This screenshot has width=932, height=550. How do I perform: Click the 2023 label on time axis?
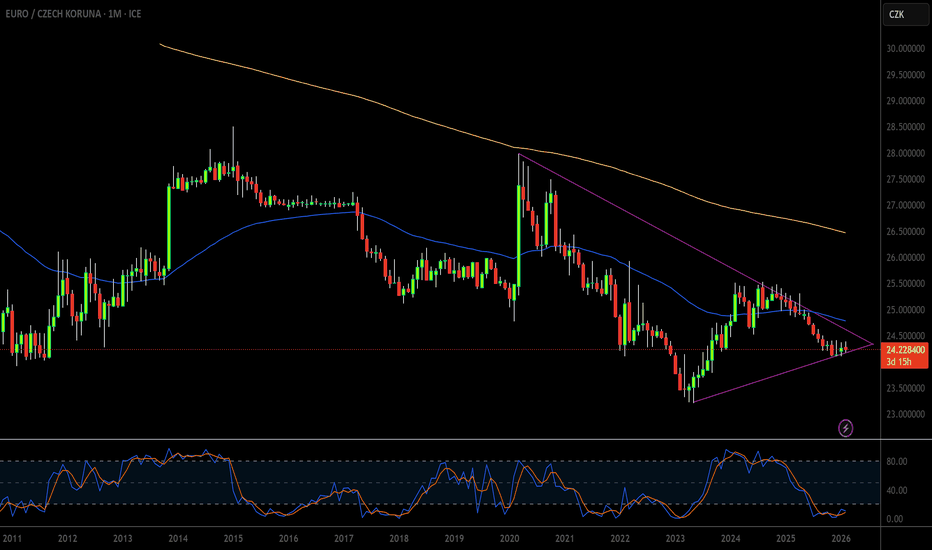tap(675, 539)
